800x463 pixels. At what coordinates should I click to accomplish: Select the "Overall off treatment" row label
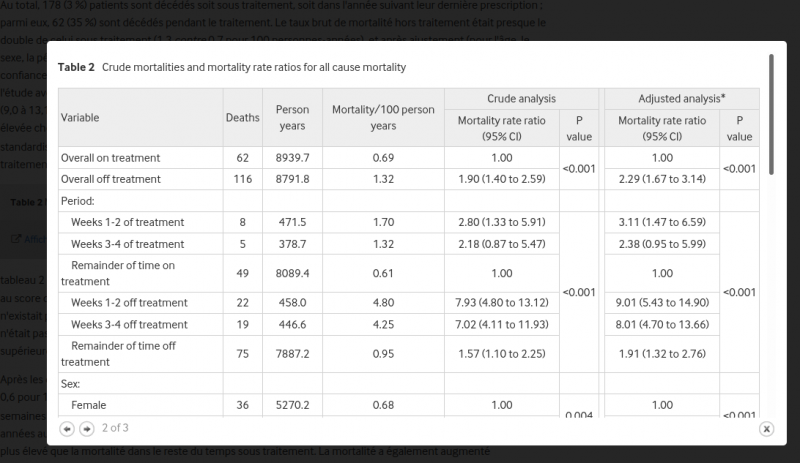click(110, 179)
